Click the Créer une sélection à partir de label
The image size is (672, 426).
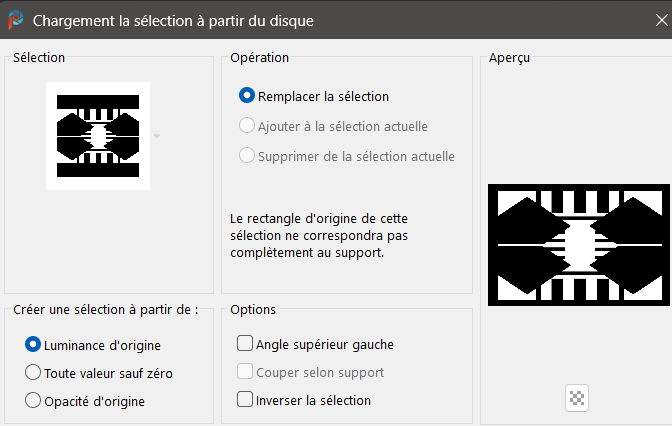tap(106, 309)
